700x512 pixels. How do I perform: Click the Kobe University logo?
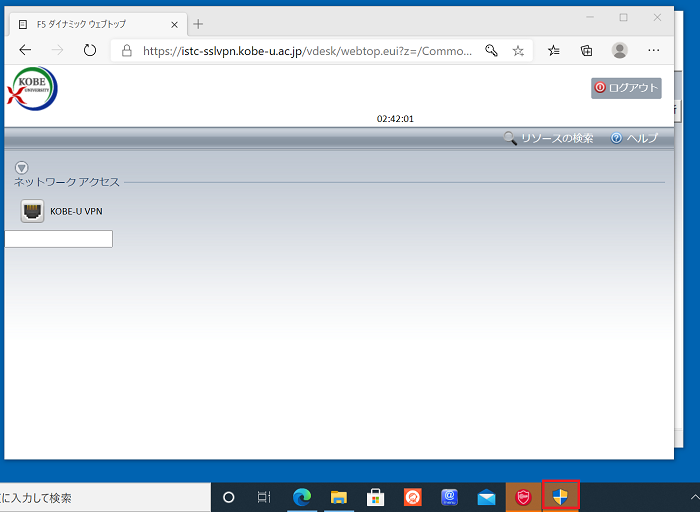32,88
